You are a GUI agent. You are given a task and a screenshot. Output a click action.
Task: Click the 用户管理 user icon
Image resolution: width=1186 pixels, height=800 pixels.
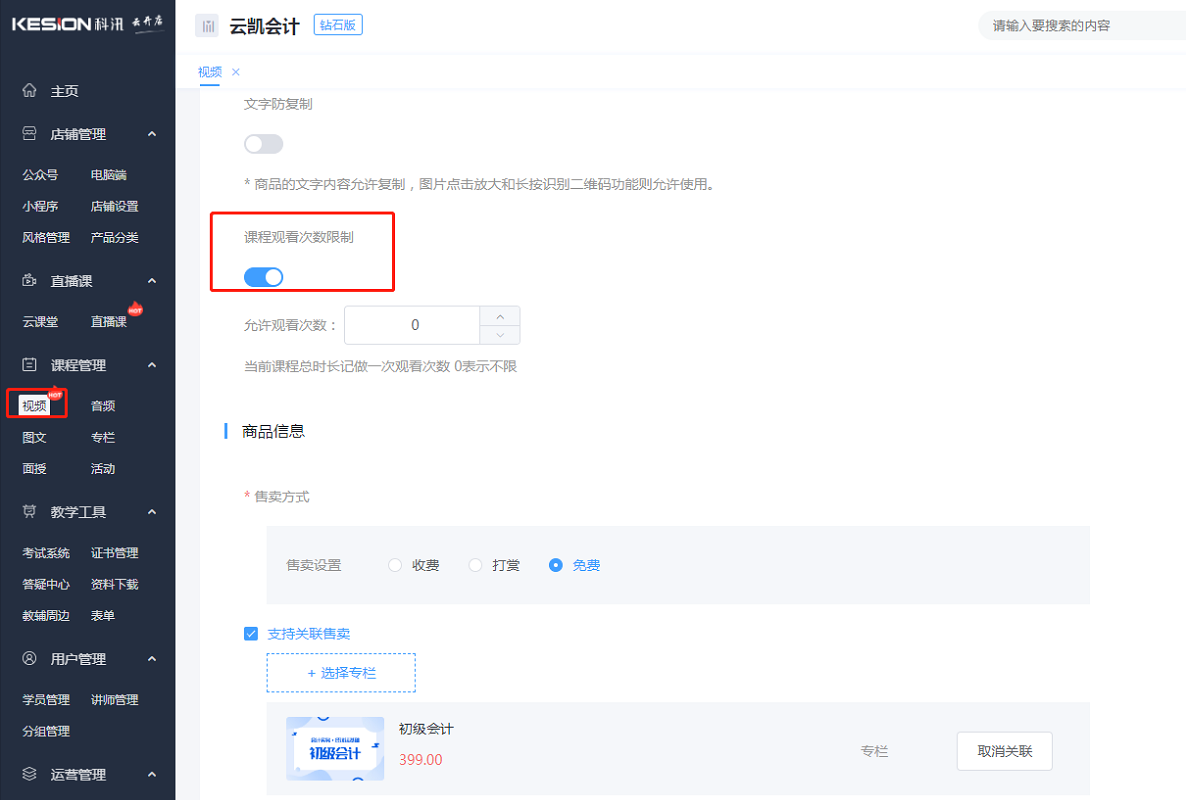click(x=30, y=659)
